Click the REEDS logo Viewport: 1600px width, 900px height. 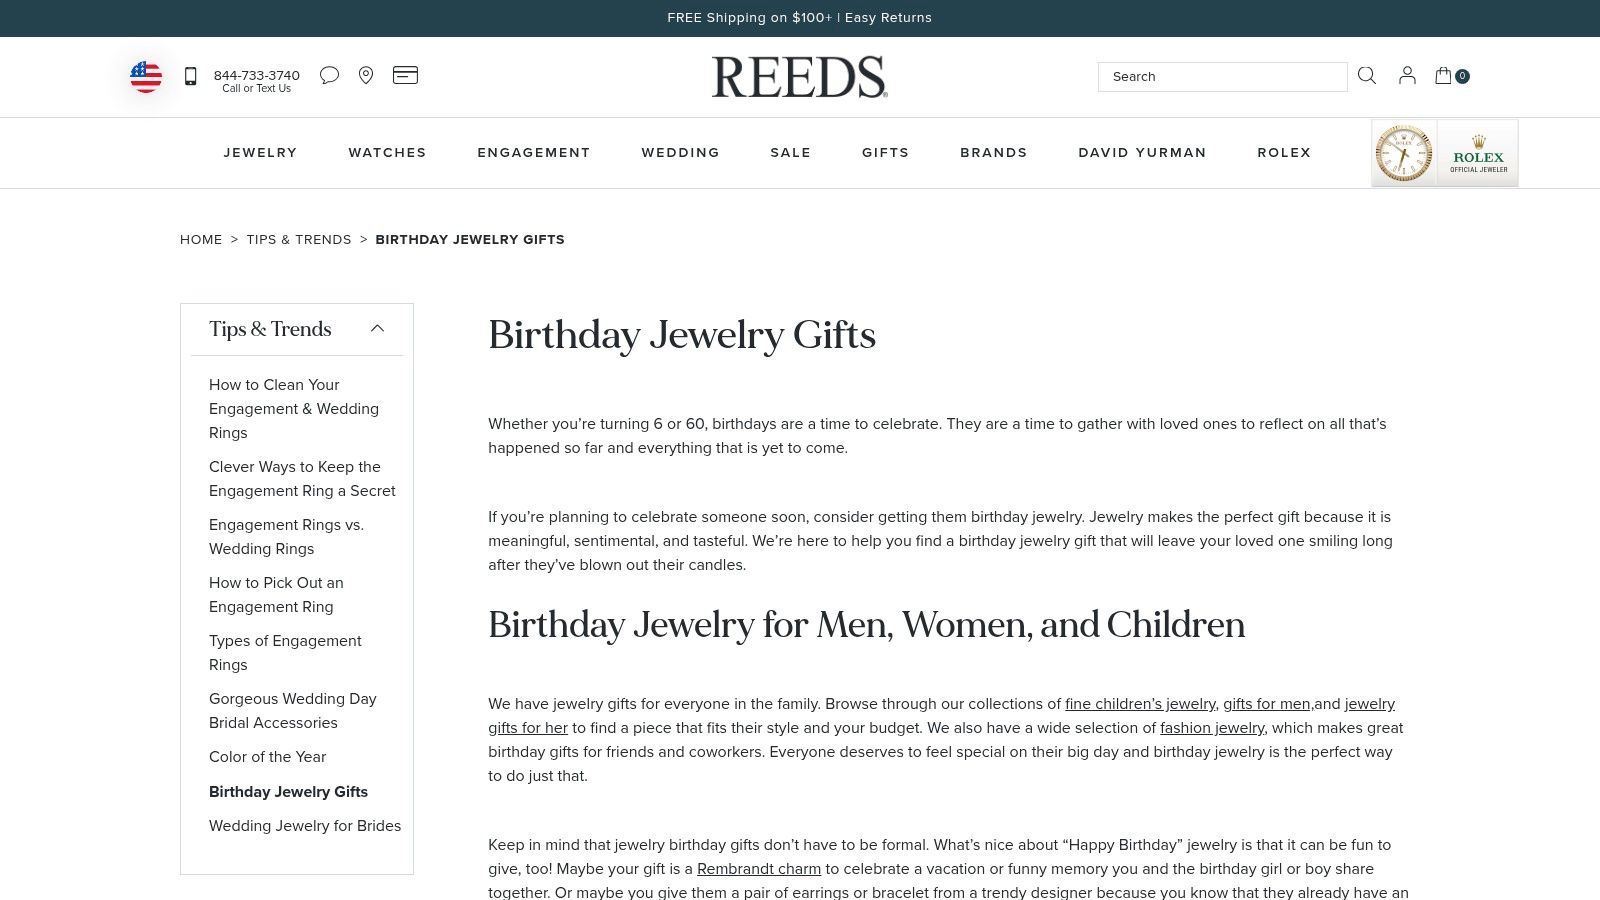[799, 77]
